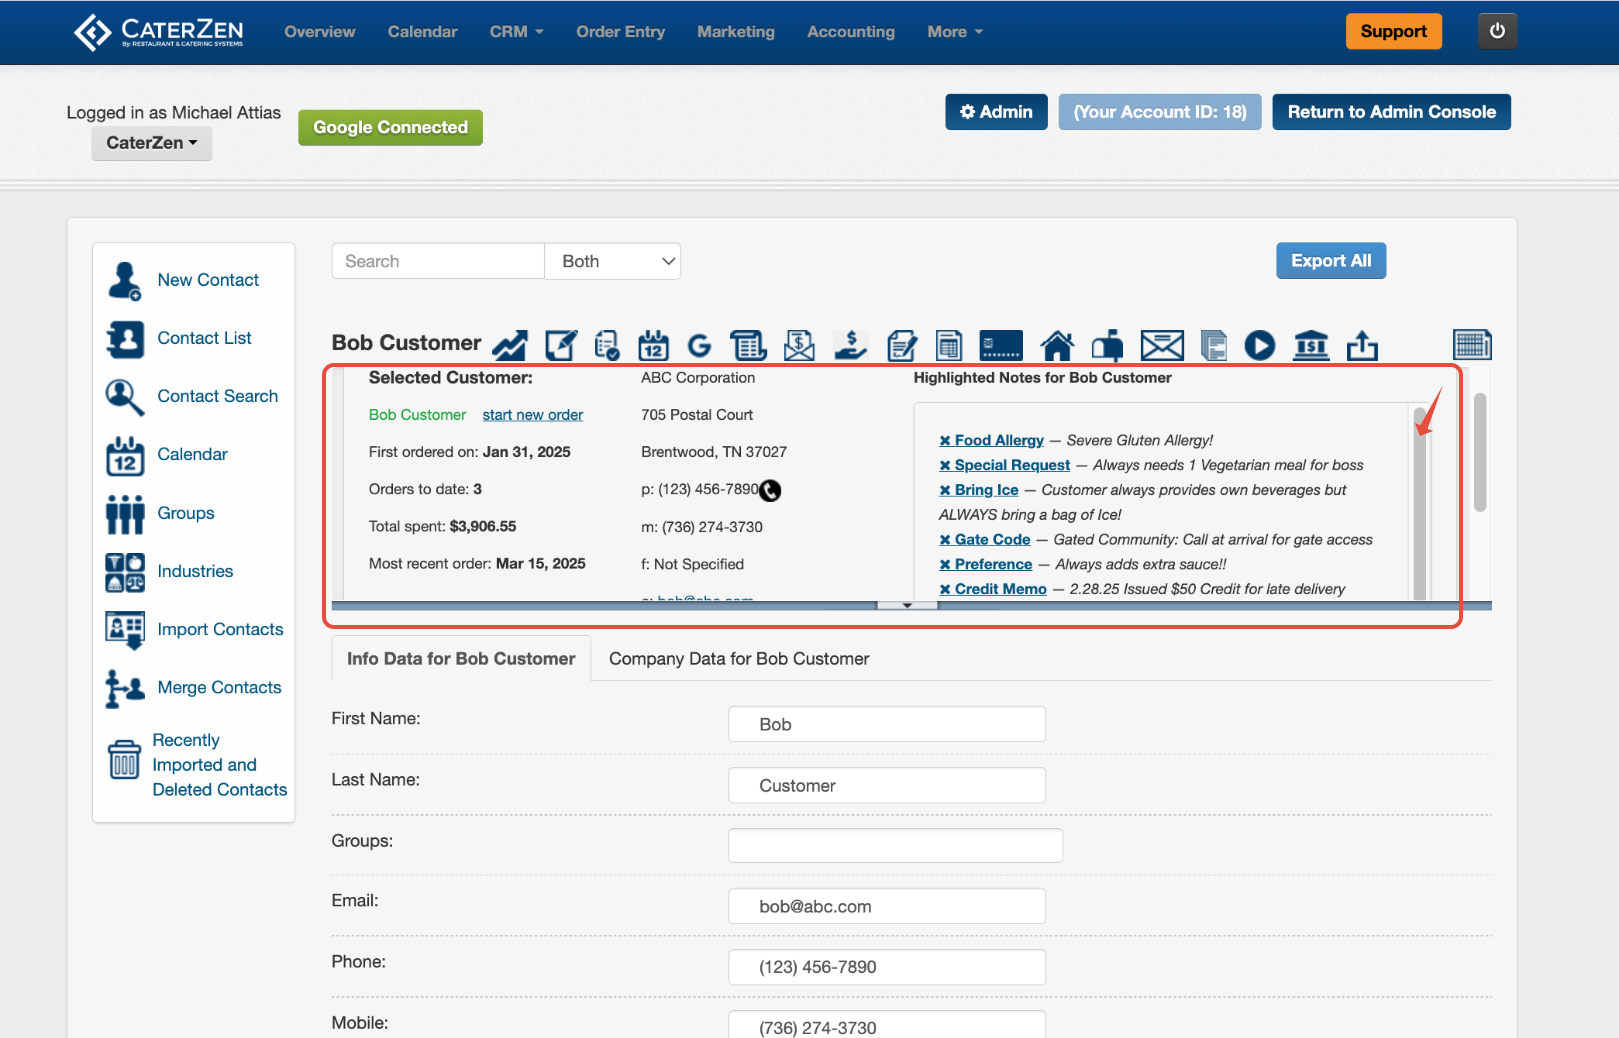Viewport: 1619px width, 1038px height.
Task: Click the Email field with bob@abc.com
Action: click(887, 907)
